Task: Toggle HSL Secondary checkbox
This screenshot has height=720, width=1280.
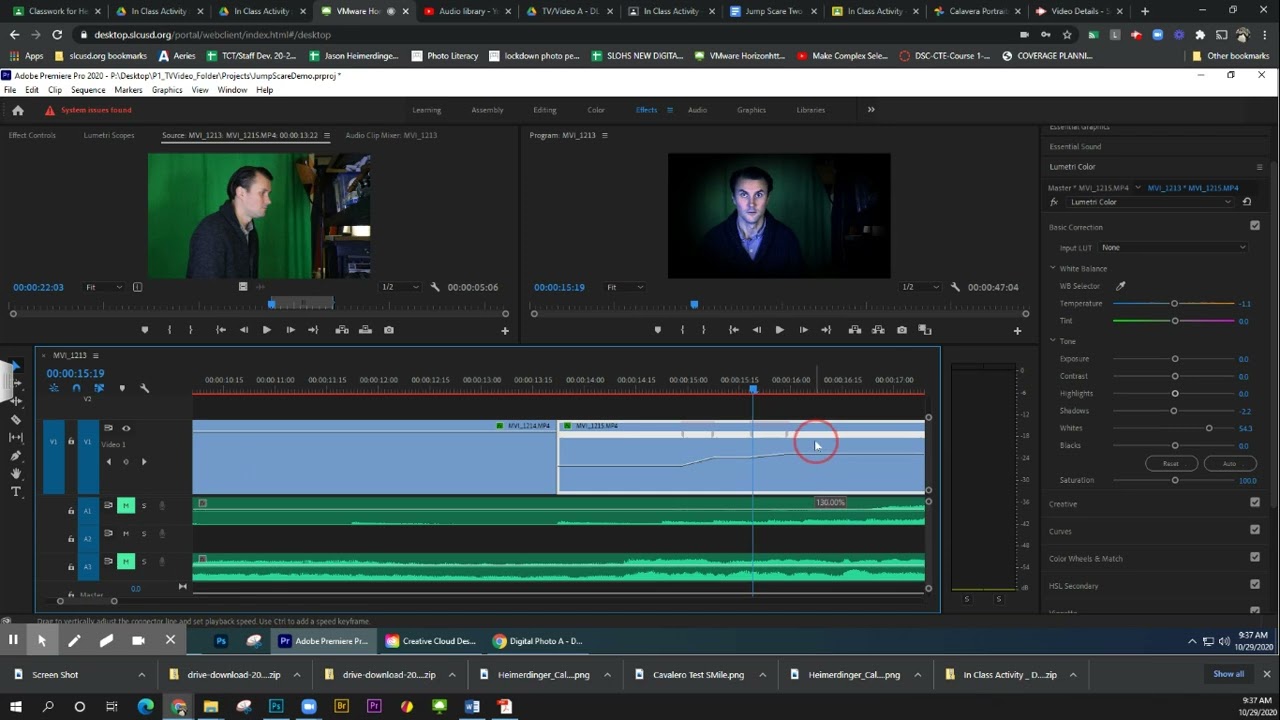Action: point(1255,584)
